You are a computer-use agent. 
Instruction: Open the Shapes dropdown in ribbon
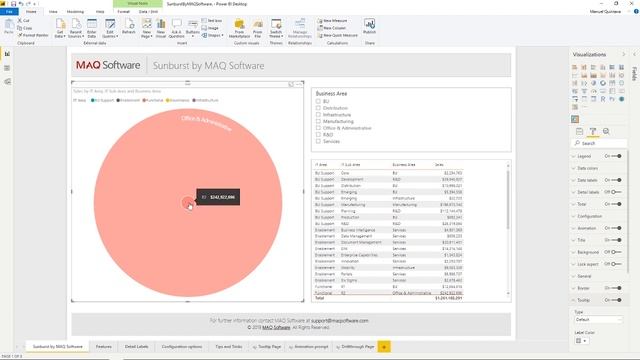213,35
